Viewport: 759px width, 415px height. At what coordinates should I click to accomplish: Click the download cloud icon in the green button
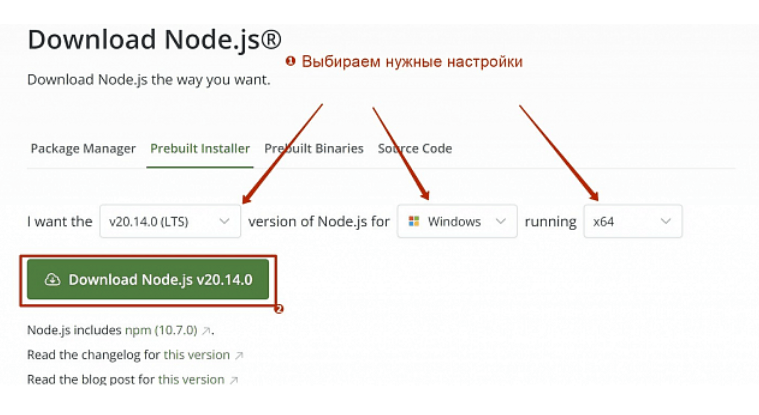click(53, 280)
